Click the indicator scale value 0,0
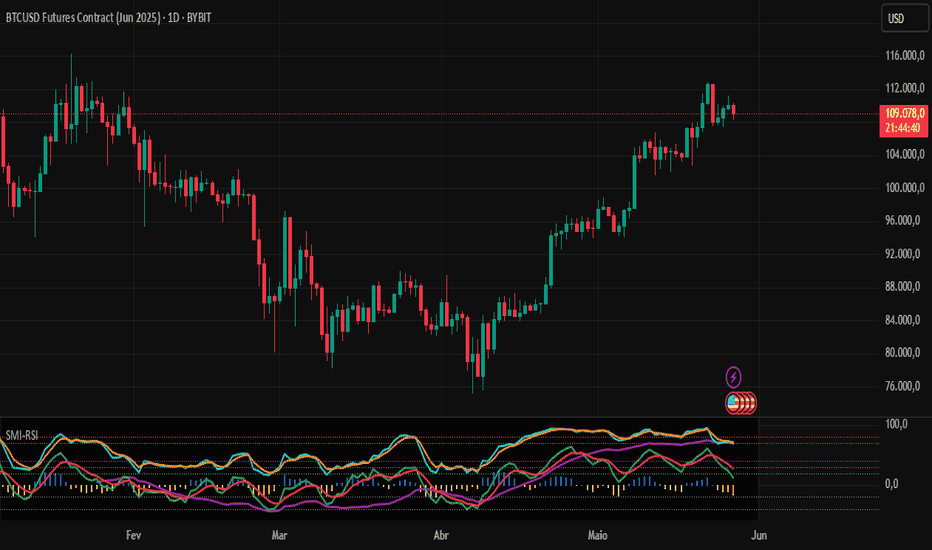The width and height of the screenshot is (932, 550). click(892, 483)
